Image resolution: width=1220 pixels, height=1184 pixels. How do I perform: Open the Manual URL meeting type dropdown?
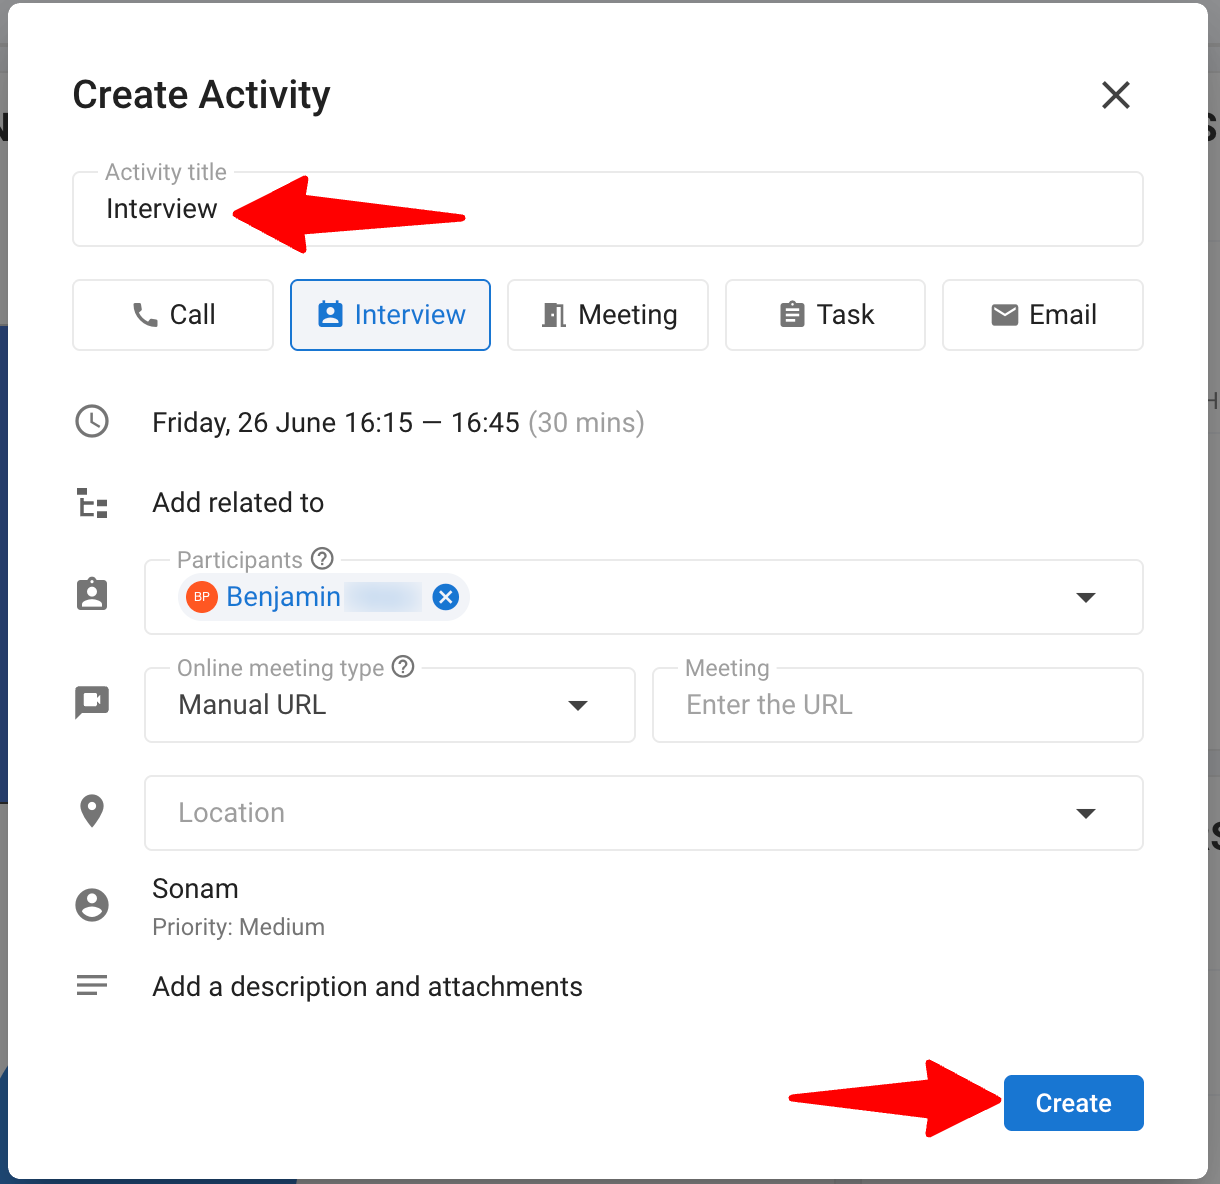[x=390, y=705]
